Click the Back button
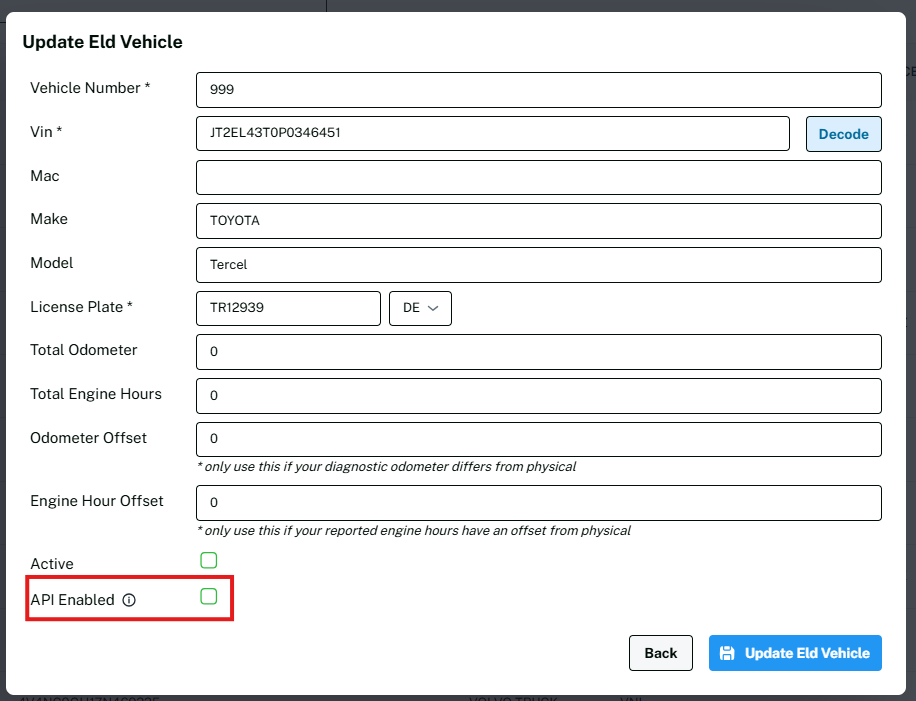The height and width of the screenshot is (701, 916). click(x=660, y=653)
